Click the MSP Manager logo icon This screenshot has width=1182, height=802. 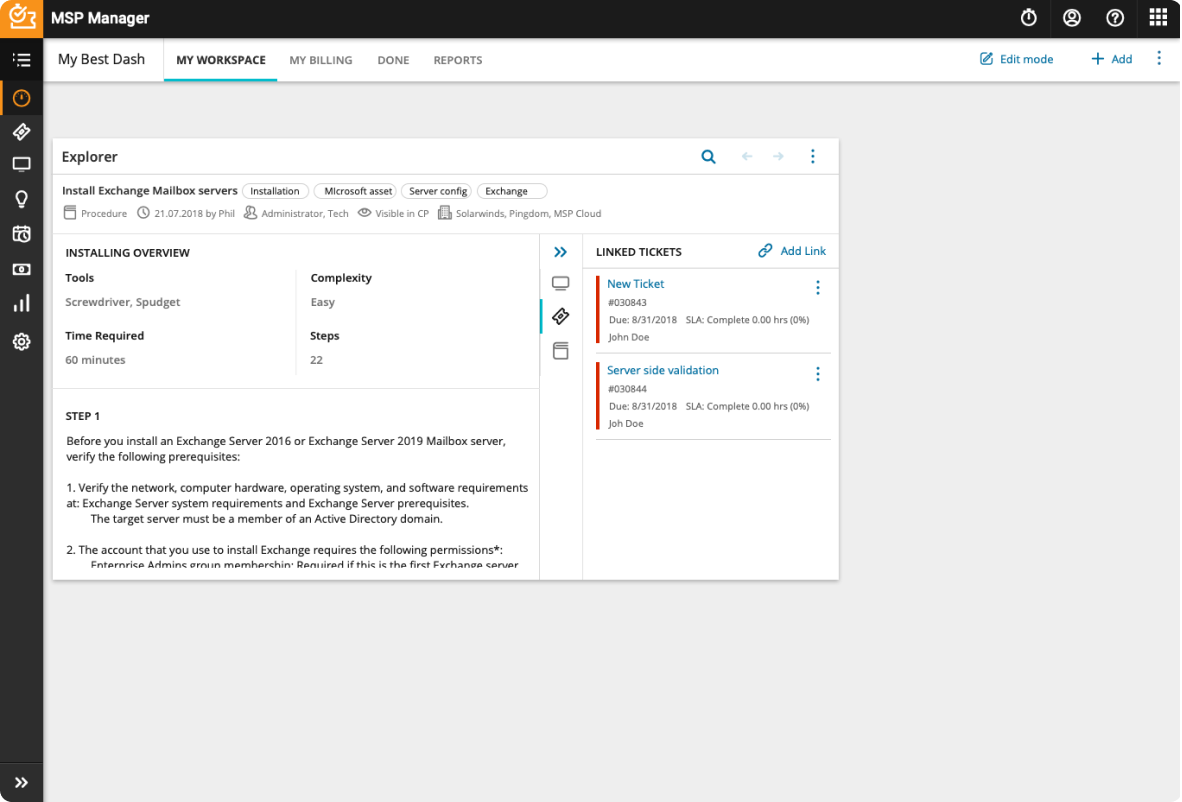[x=21, y=18]
